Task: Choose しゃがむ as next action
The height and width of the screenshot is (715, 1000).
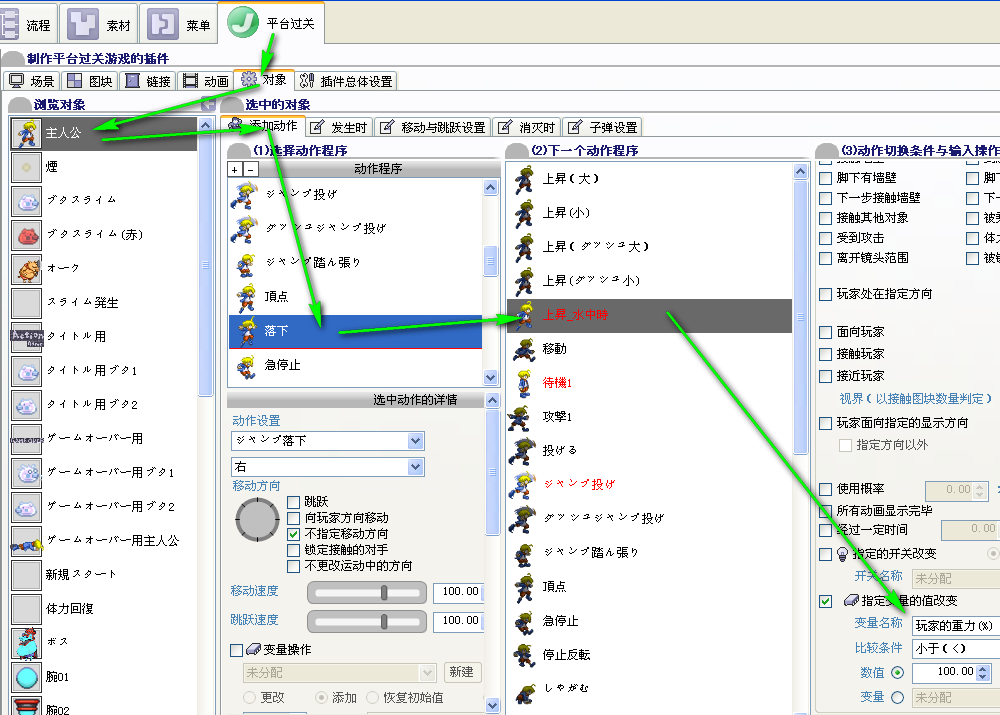Action: click(649, 689)
